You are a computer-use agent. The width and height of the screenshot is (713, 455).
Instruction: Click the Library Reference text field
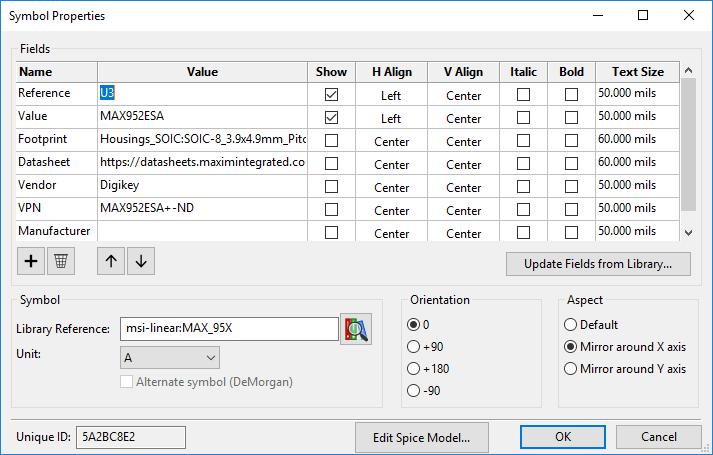(x=230, y=329)
